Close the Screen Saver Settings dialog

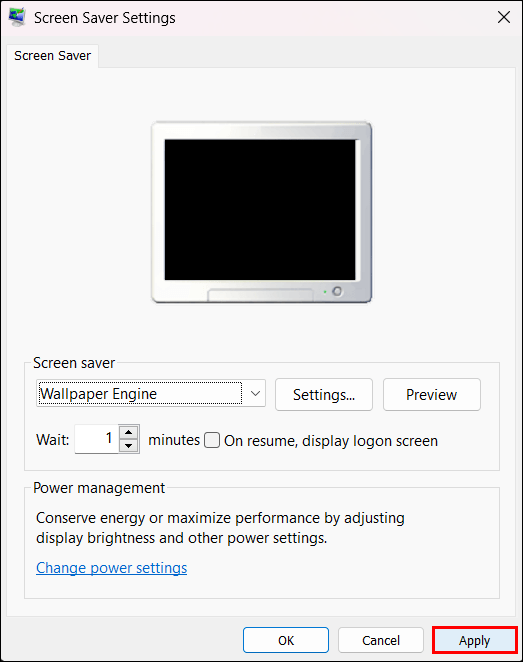(504, 17)
